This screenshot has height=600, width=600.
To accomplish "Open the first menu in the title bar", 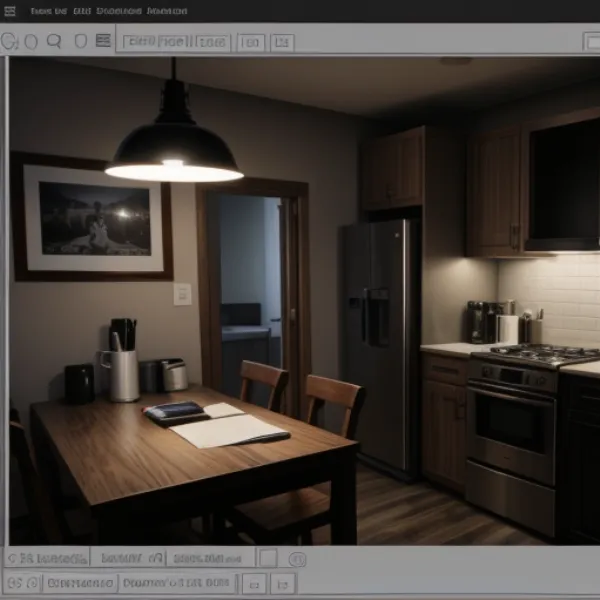I will (48, 11).
